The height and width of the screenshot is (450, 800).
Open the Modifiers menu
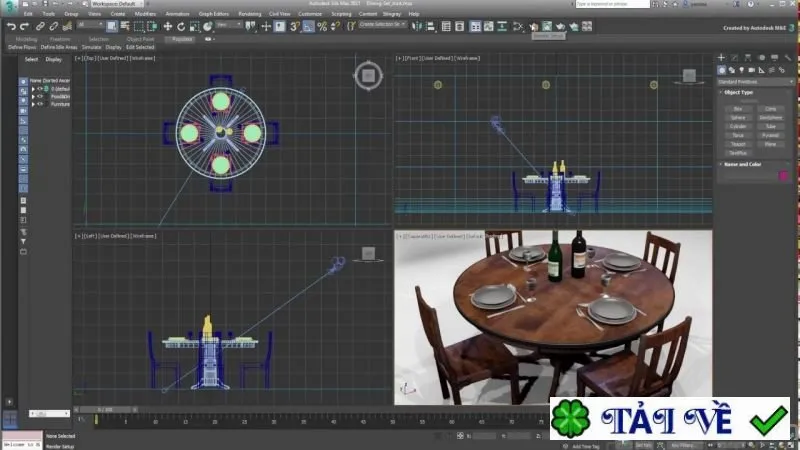click(145, 14)
